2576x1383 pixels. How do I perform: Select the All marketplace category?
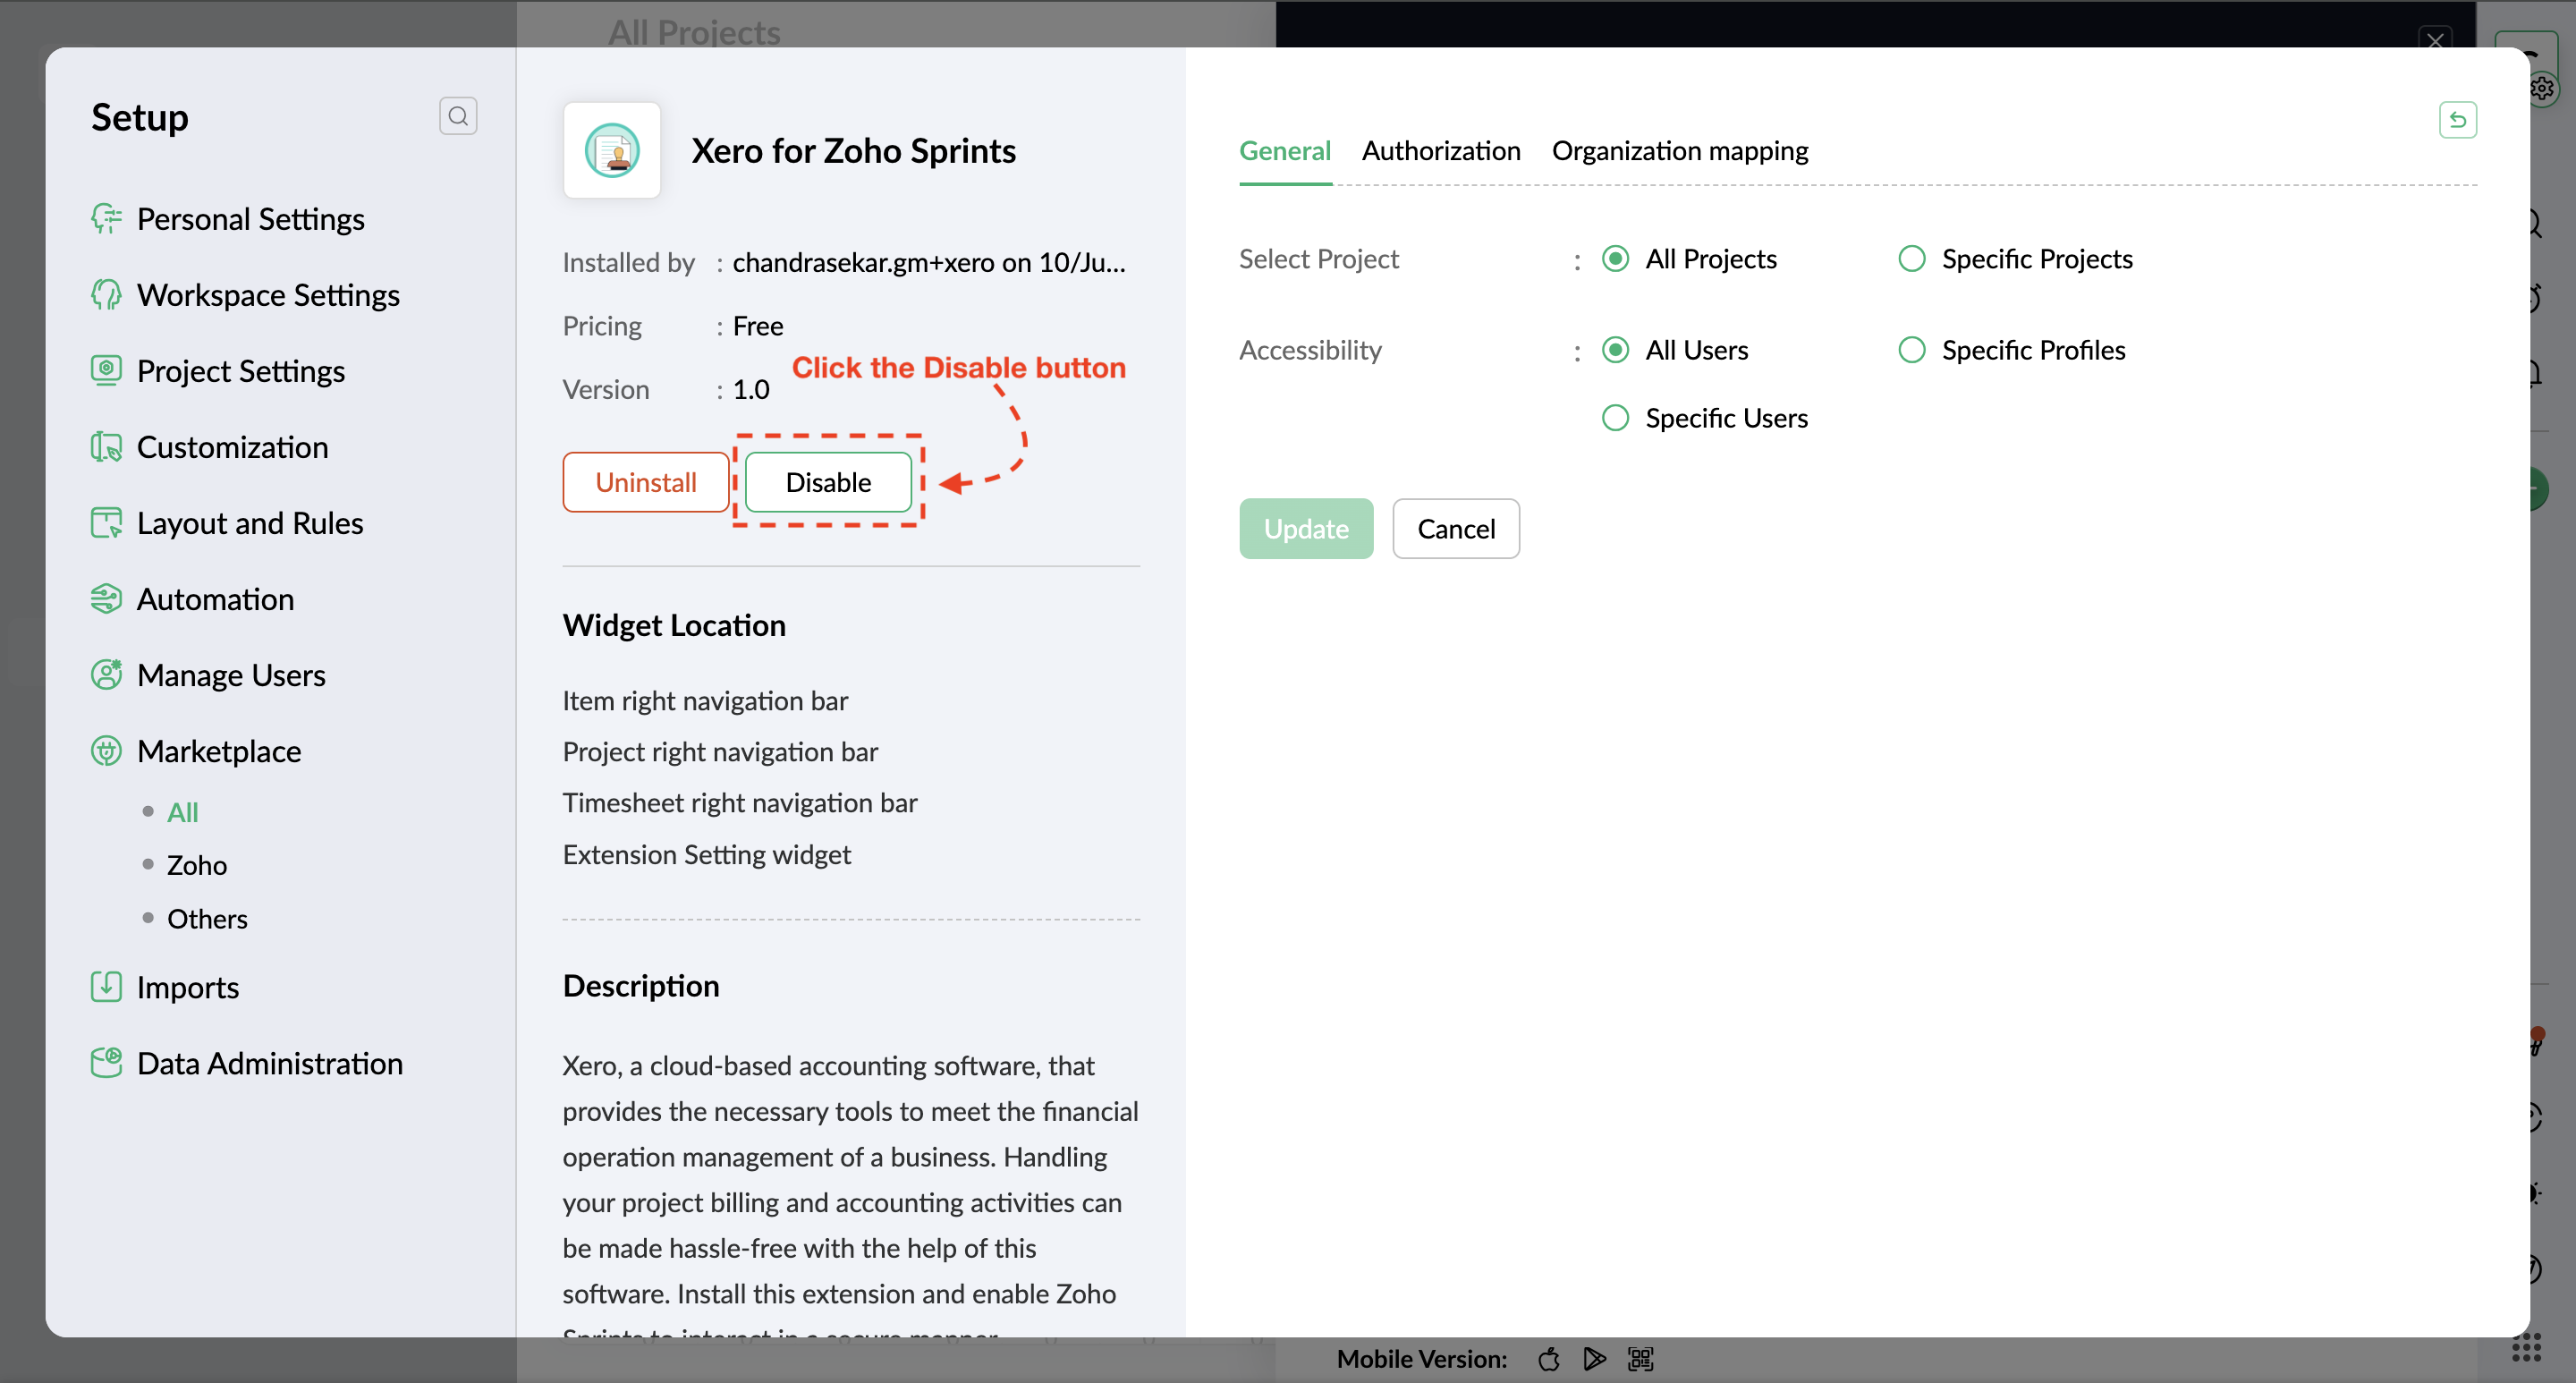click(182, 812)
